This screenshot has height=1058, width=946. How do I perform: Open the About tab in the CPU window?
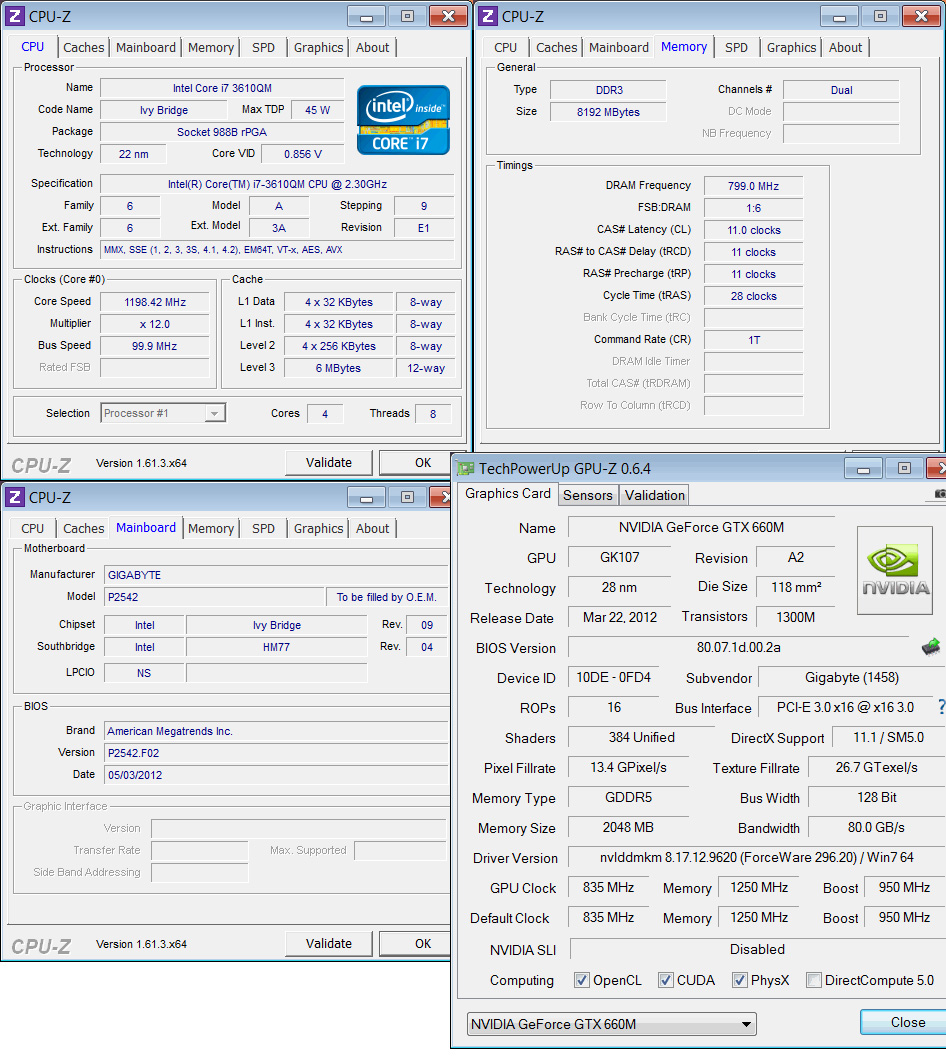point(372,47)
